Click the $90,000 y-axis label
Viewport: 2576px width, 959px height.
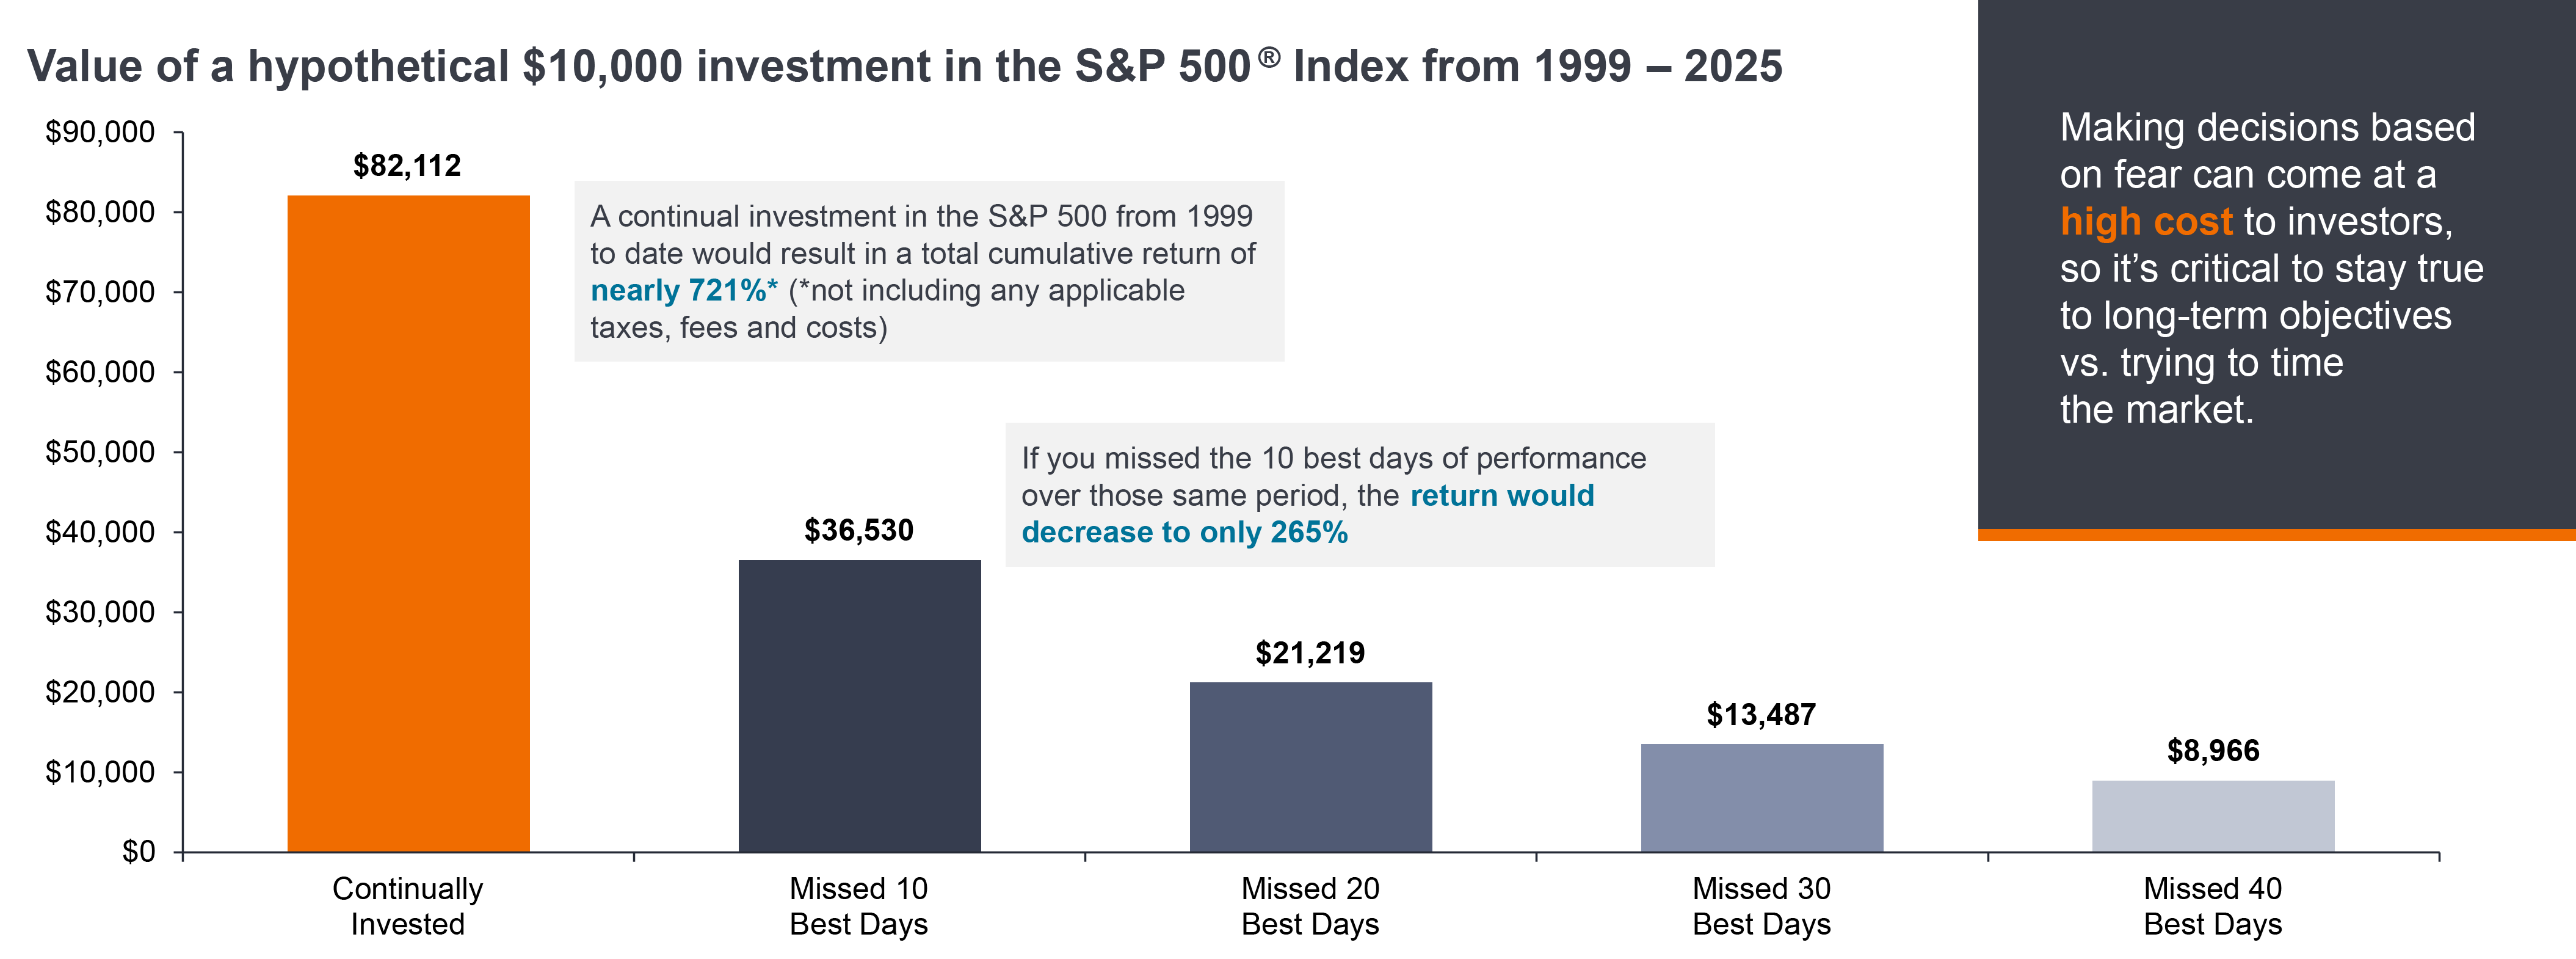coord(100,132)
